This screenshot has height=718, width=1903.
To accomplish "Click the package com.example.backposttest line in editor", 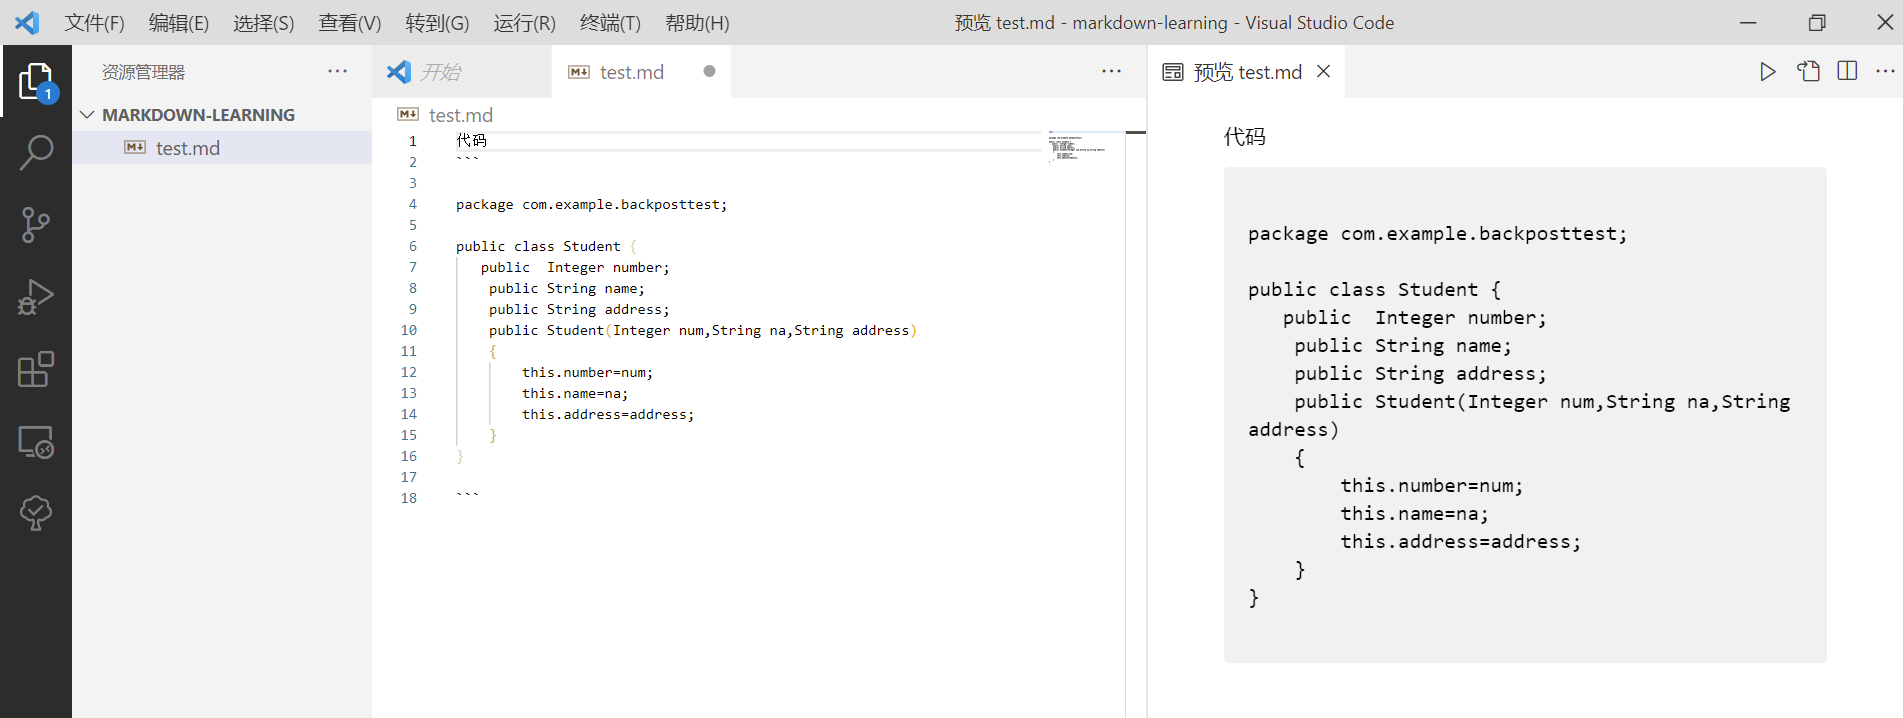I will tap(592, 204).
